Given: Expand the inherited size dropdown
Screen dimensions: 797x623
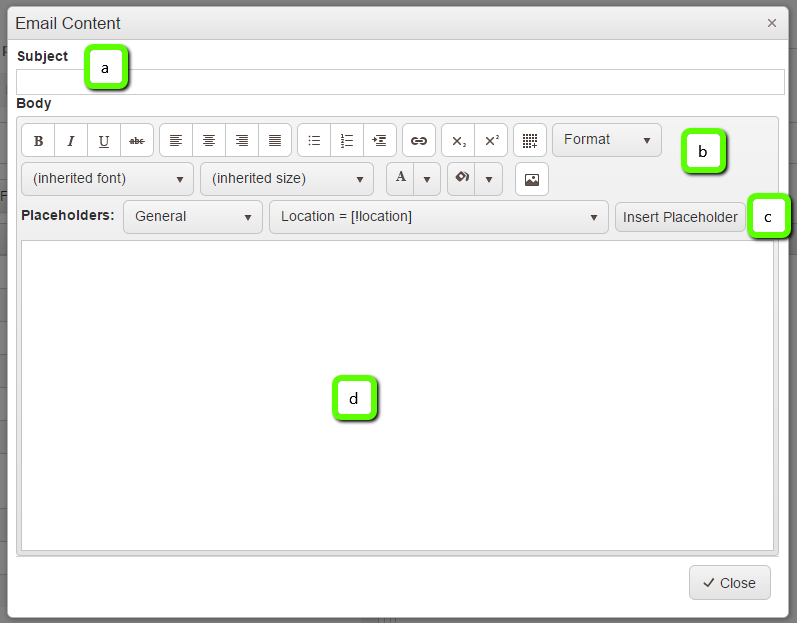Looking at the screenshot, I should coord(286,179).
